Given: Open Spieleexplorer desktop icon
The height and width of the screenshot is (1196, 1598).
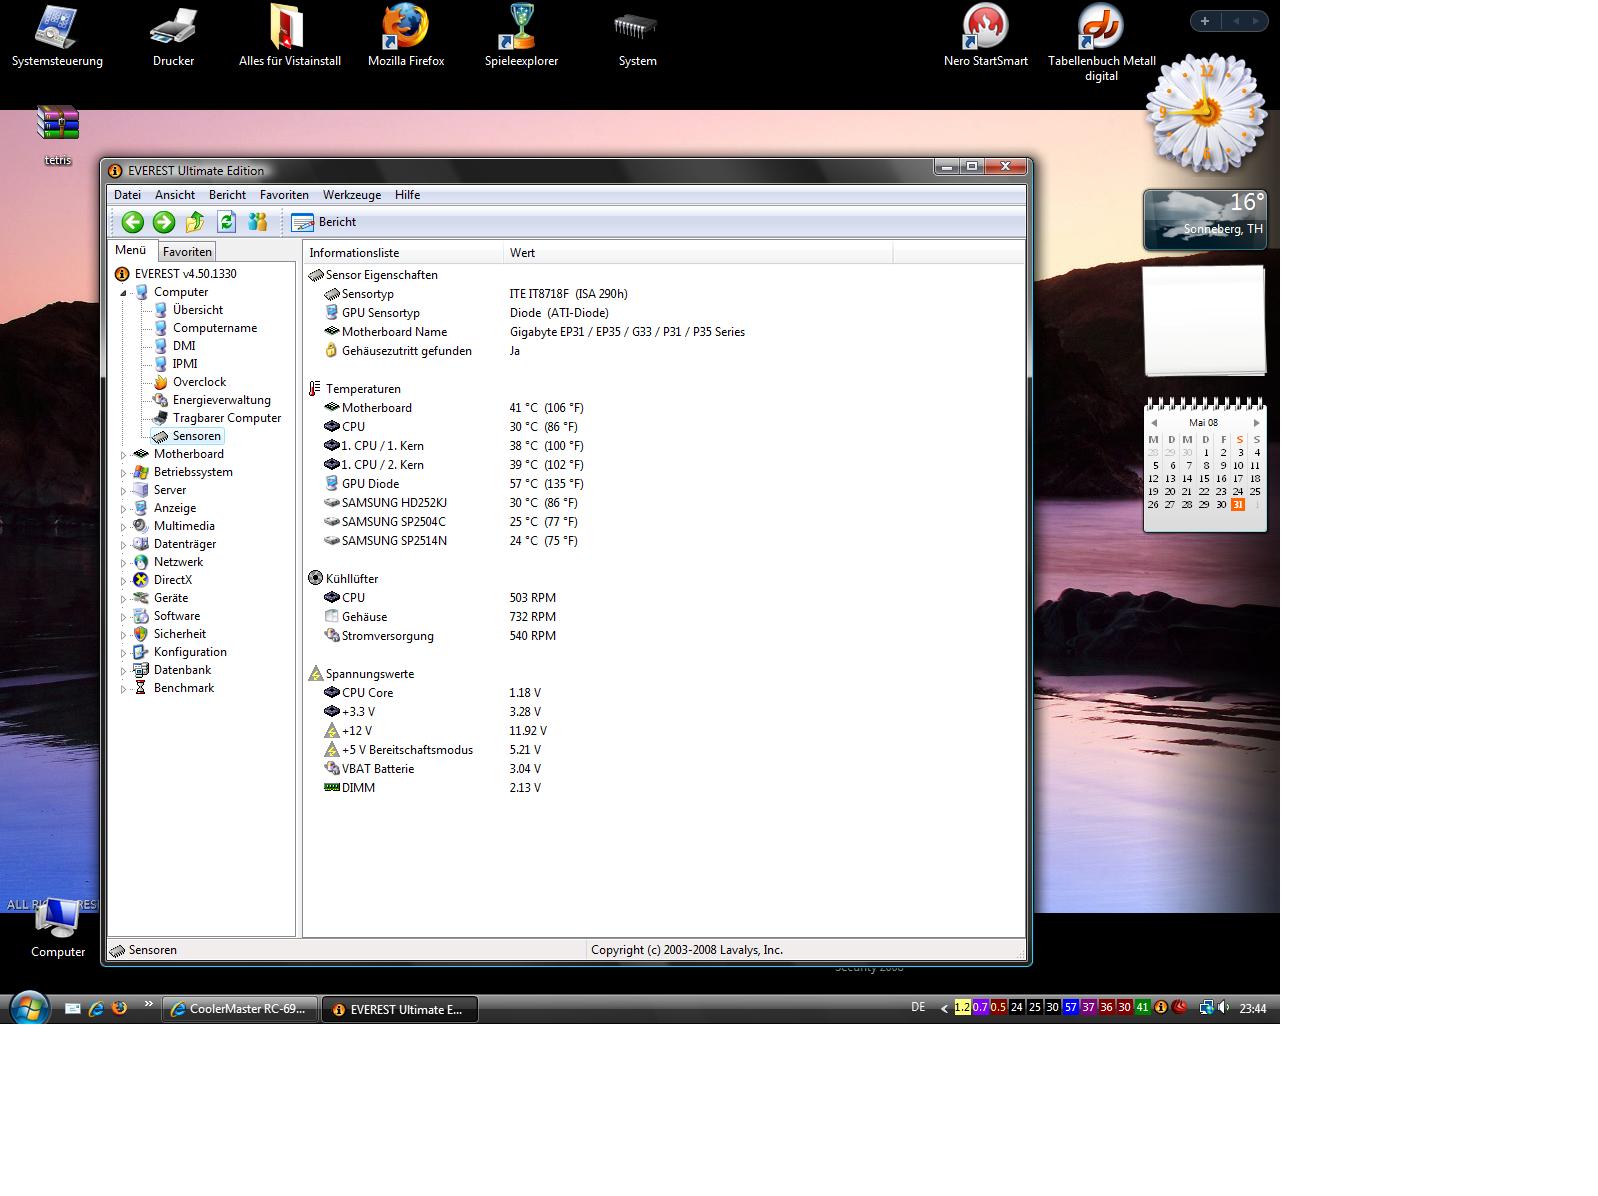Looking at the screenshot, I should (x=521, y=37).
